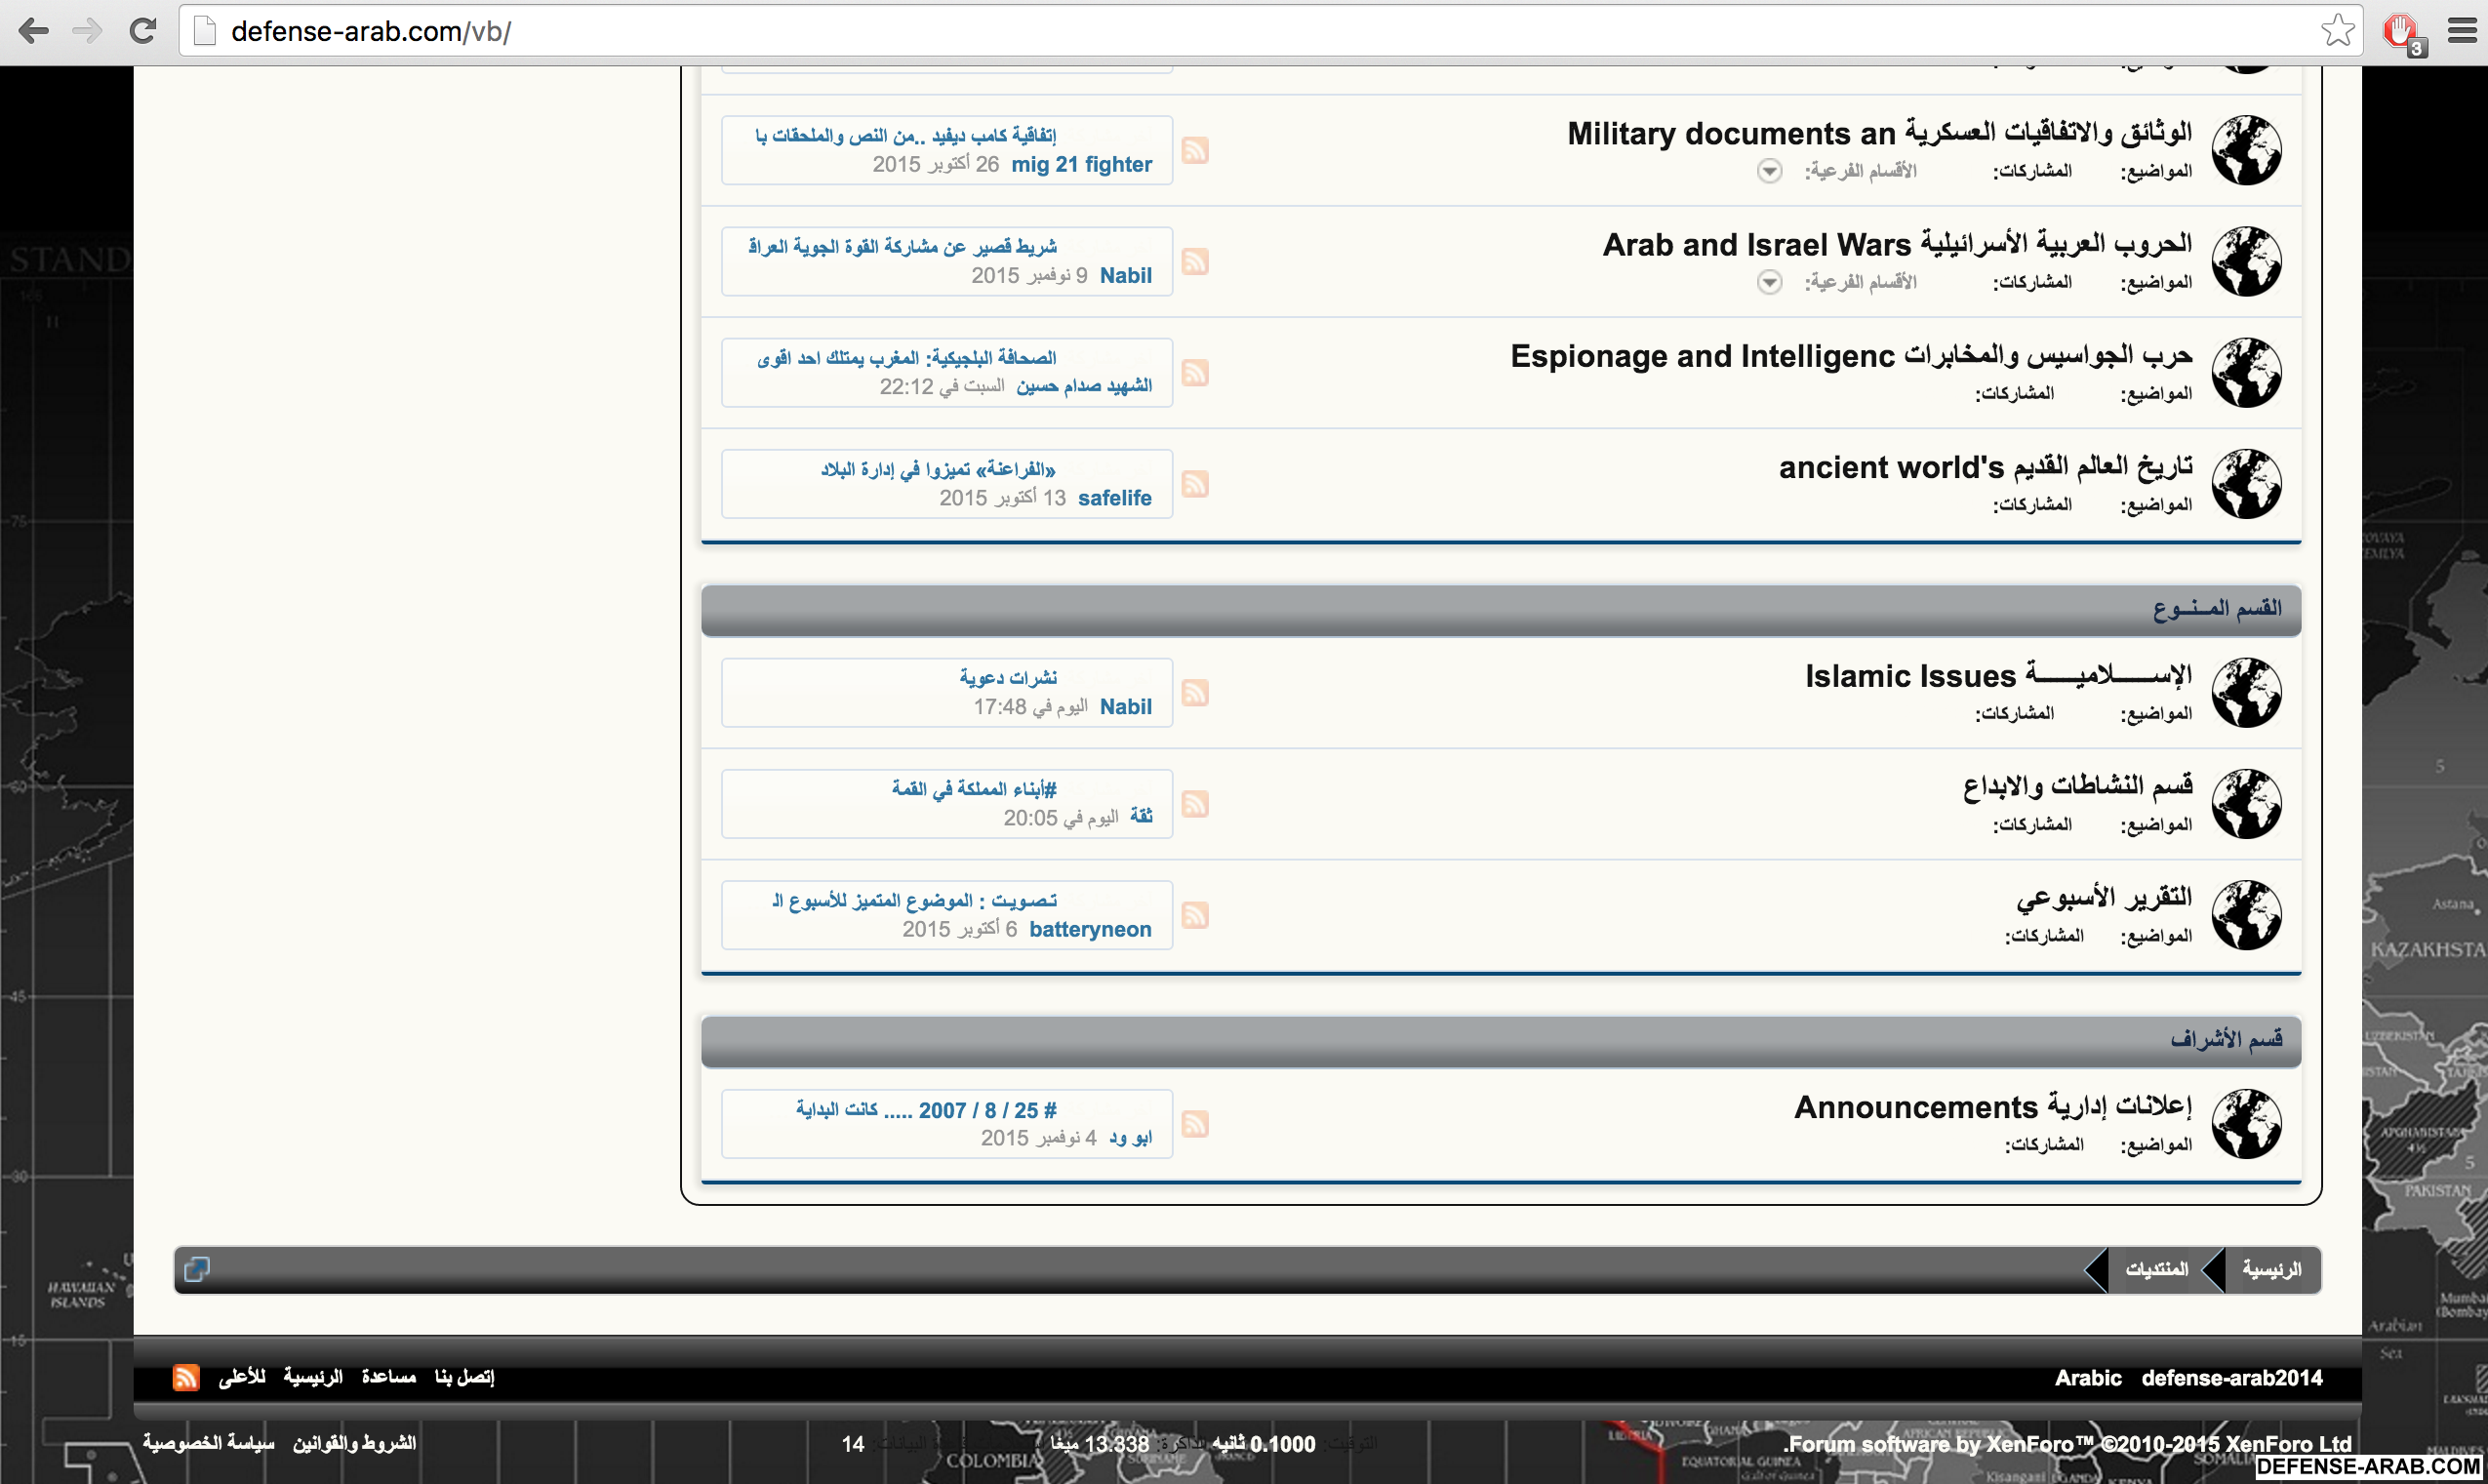The image size is (2488, 1484).
Task: Open الرئيسية breadcrumb tab
Action: pos(2271,1269)
